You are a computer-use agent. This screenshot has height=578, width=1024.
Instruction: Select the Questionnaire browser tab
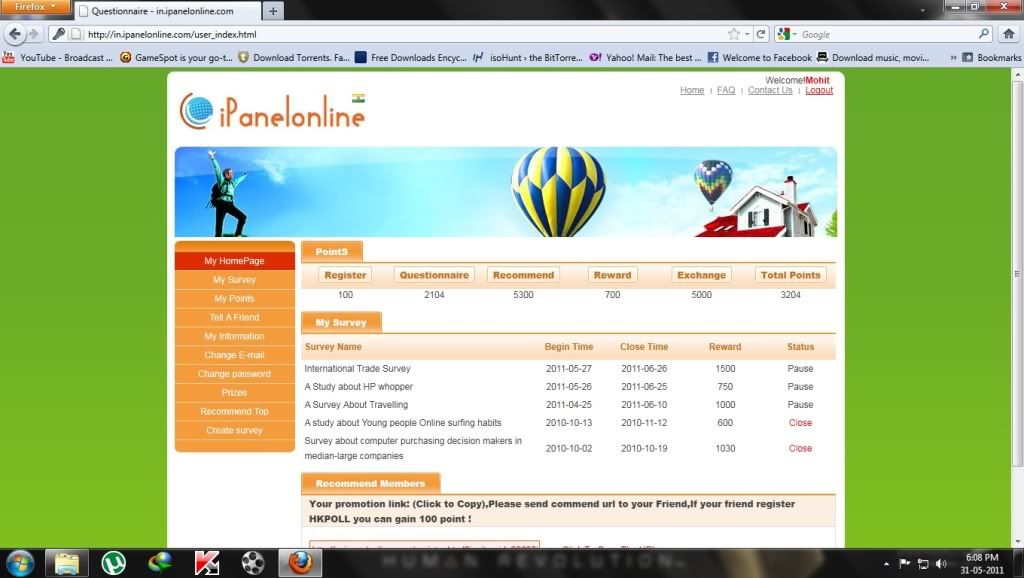(x=168, y=11)
